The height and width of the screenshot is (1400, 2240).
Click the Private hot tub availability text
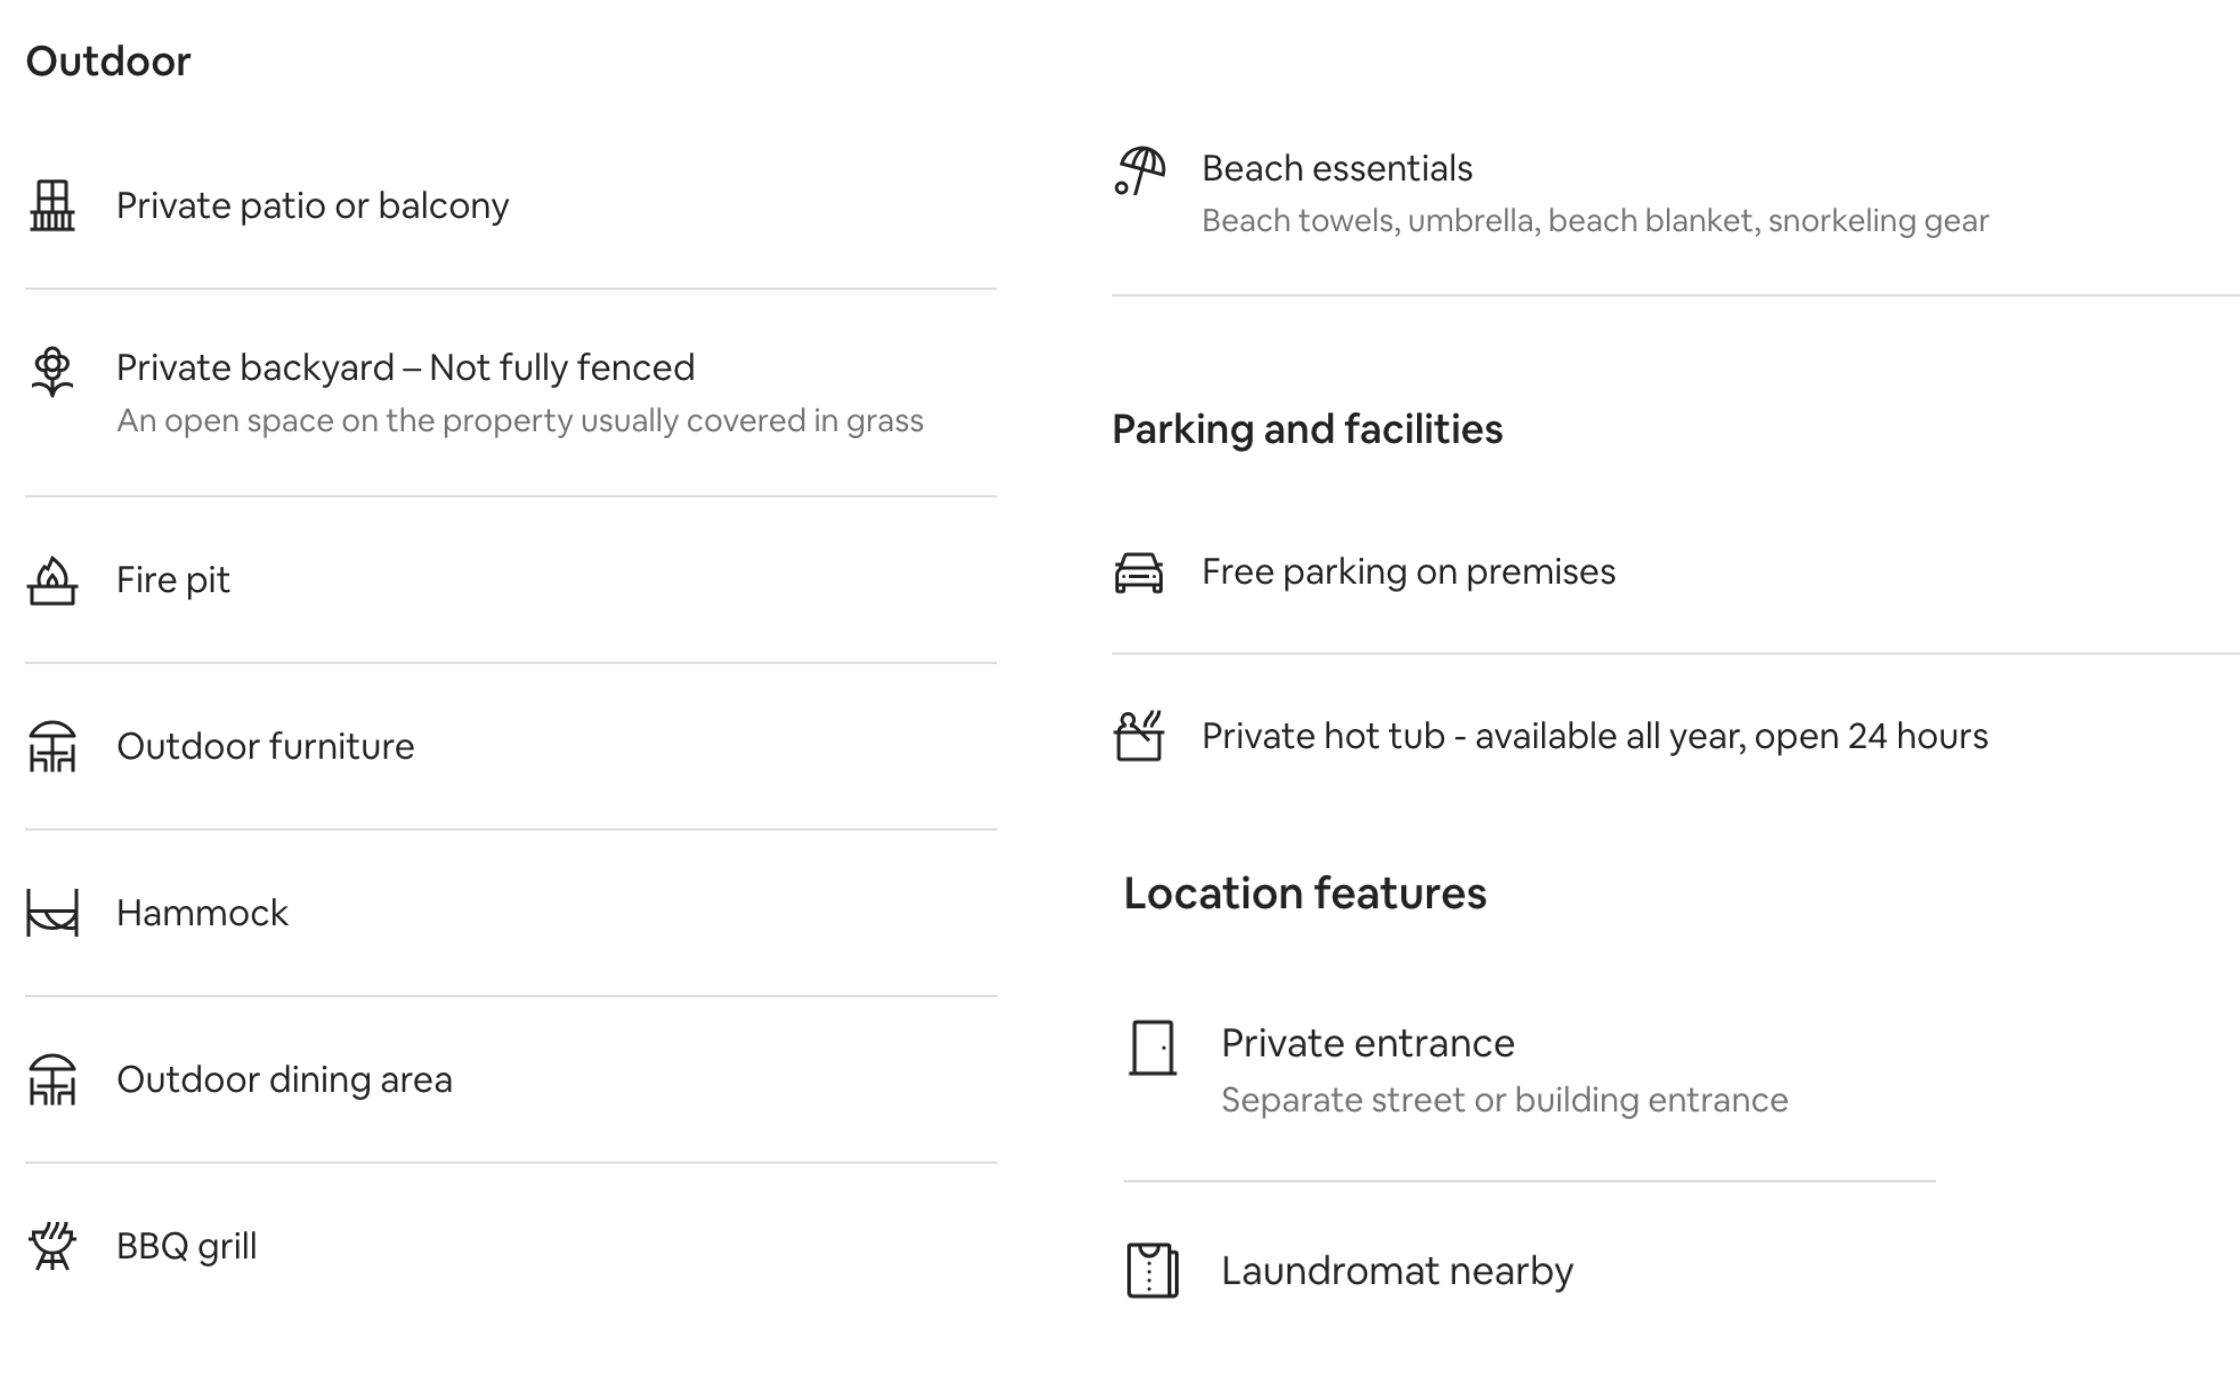[1594, 736]
